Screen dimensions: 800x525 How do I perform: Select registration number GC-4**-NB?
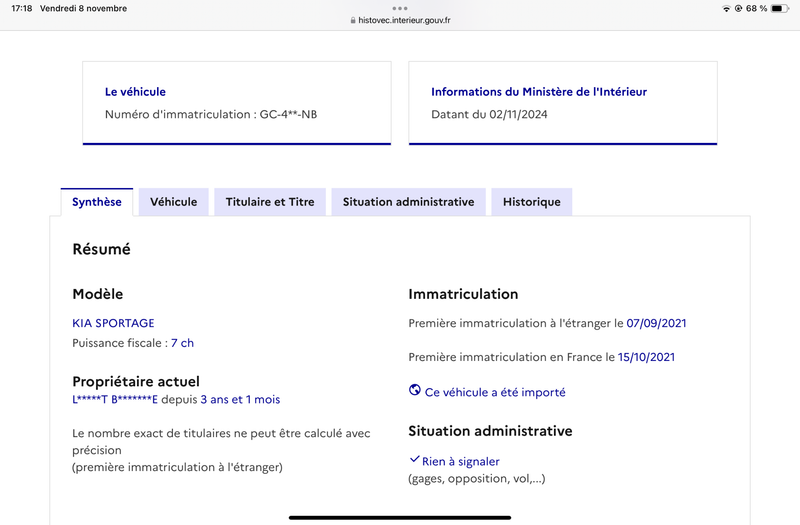288,114
